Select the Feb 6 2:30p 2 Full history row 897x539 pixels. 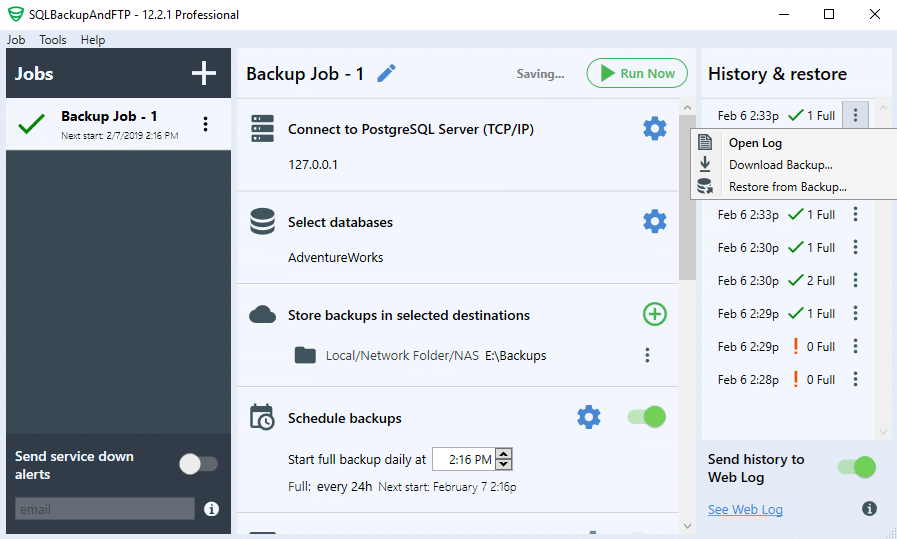click(788, 280)
